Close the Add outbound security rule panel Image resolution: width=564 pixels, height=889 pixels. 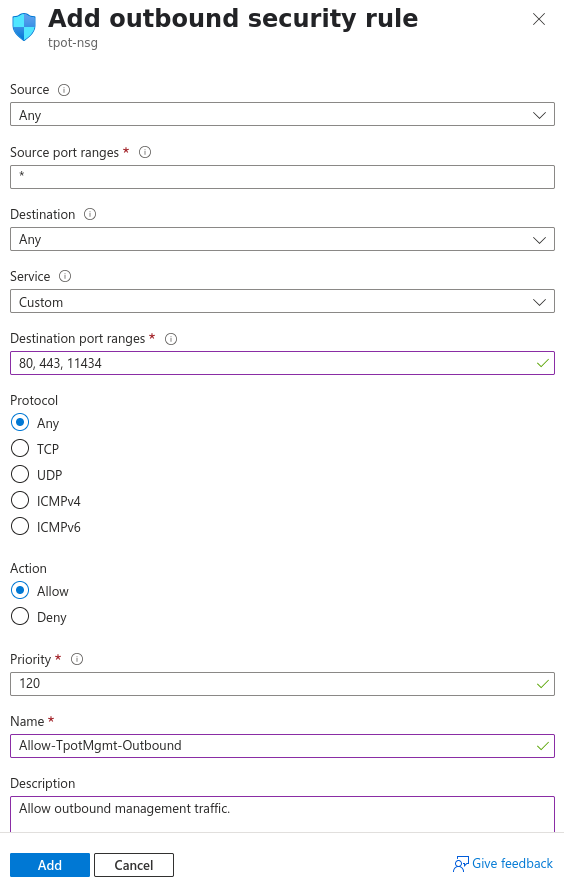(x=539, y=19)
